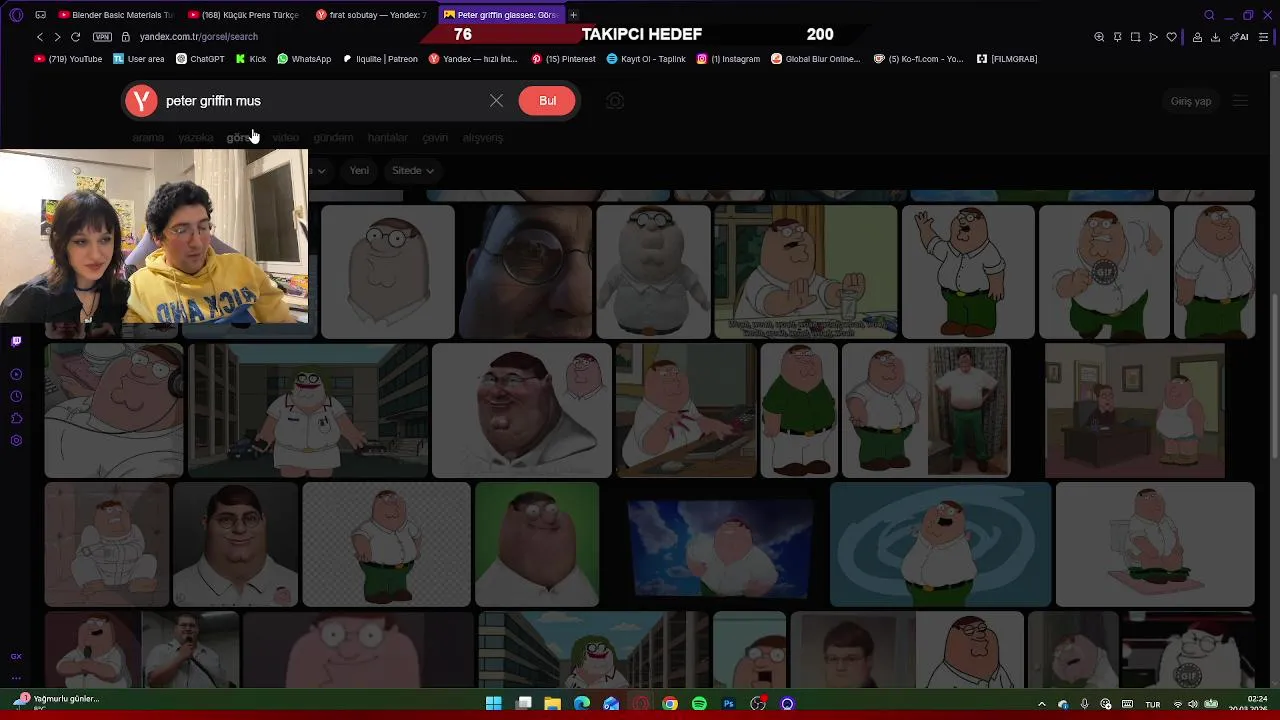The image size is (1280, 720).
Task: Reload the current page
Action: (75, 37)
